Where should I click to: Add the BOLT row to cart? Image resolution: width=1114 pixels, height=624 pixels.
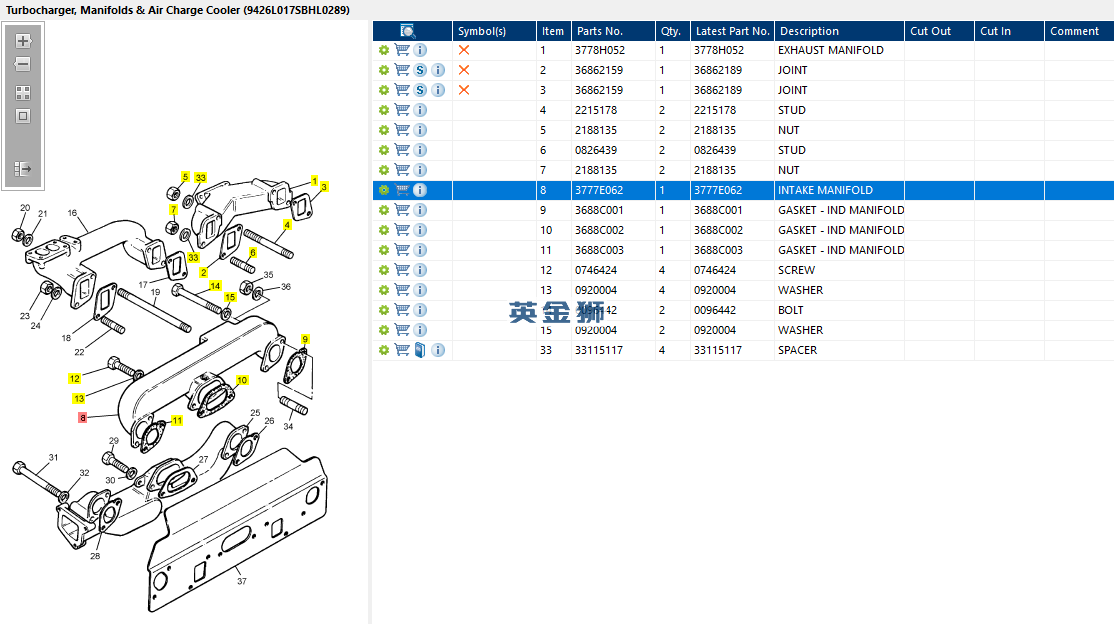click(402, 310)
